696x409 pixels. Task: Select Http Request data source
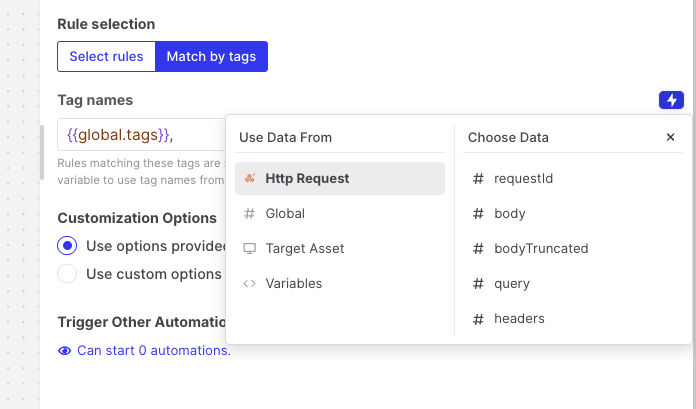340,179
